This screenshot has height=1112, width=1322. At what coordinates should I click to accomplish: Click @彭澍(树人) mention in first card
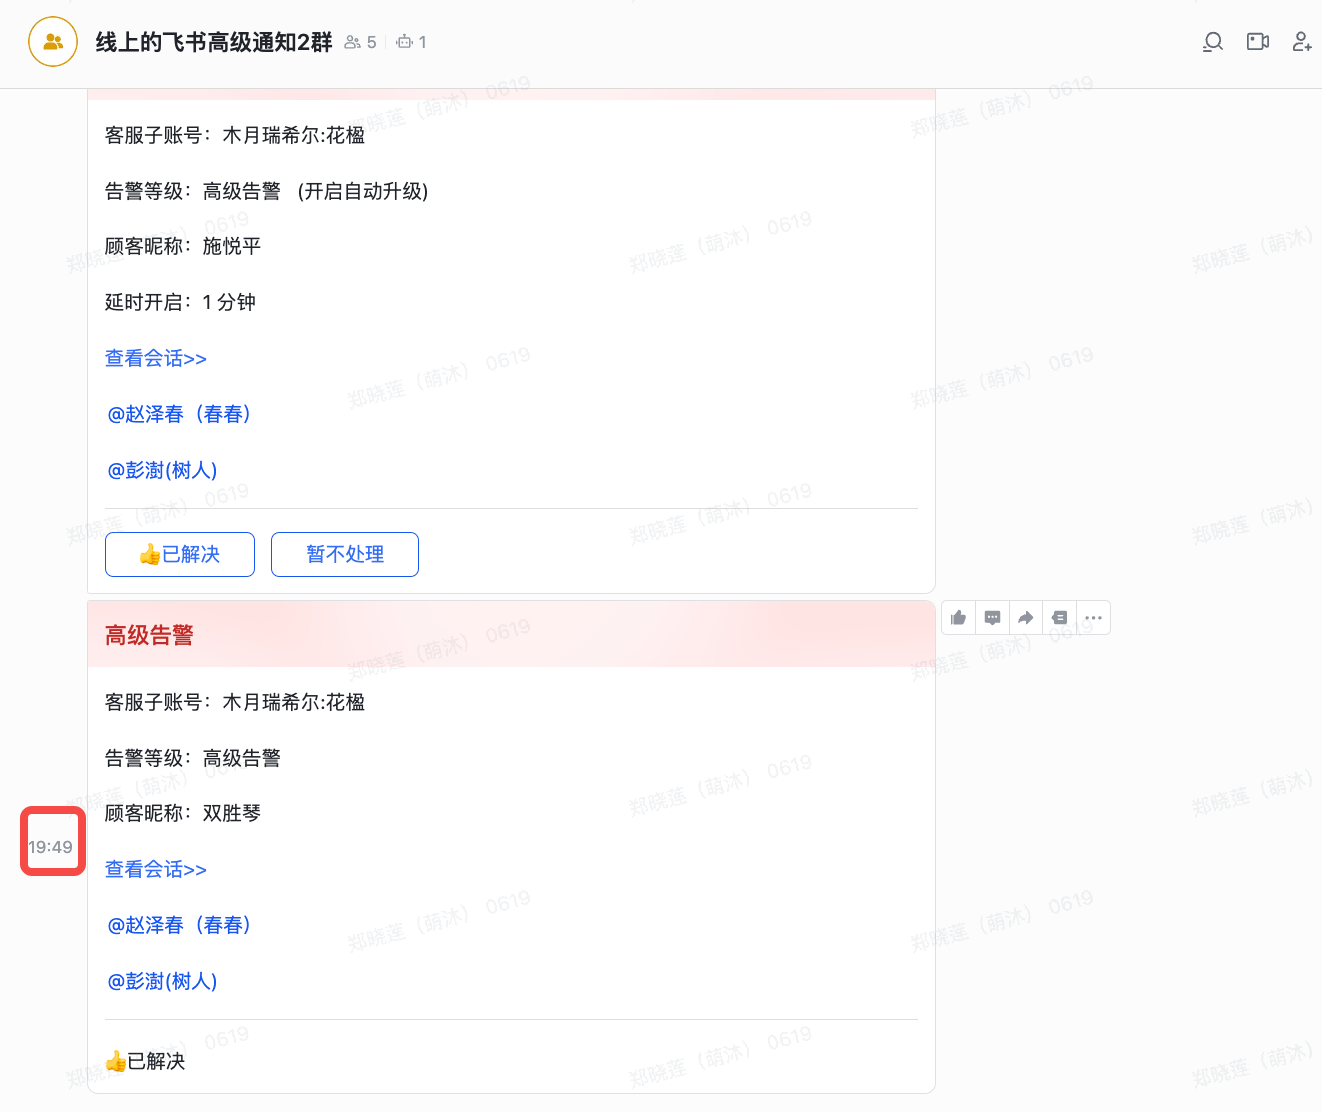pos(162,470)
